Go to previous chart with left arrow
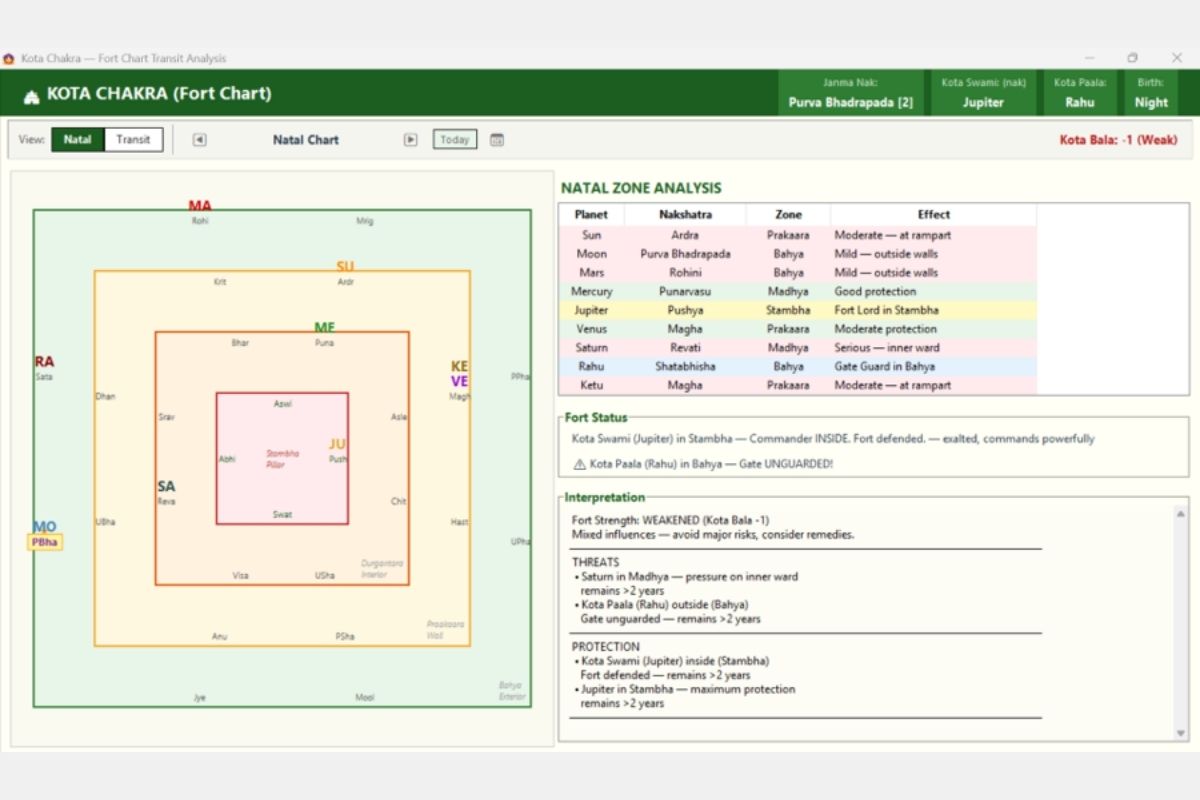The width and height of the screenshot is (1200, 800). (x=200, y=140)
